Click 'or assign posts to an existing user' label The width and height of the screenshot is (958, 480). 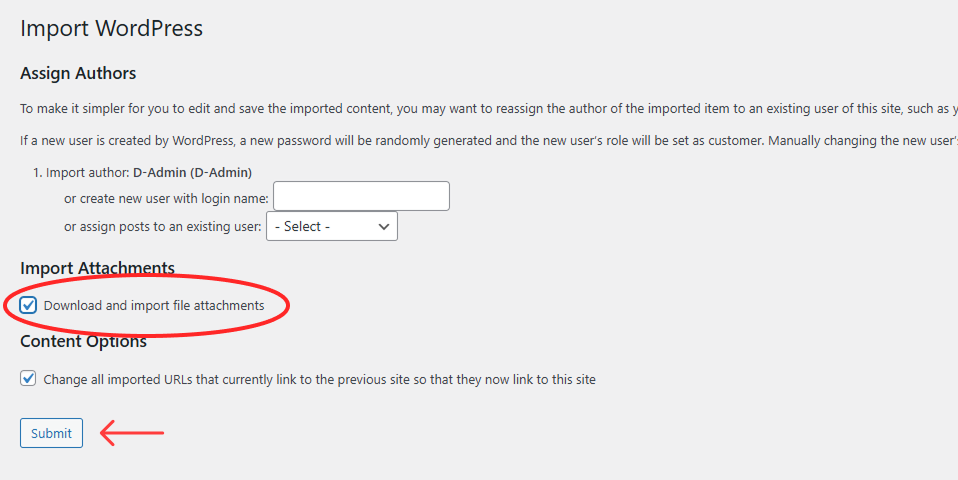point(162,227)
